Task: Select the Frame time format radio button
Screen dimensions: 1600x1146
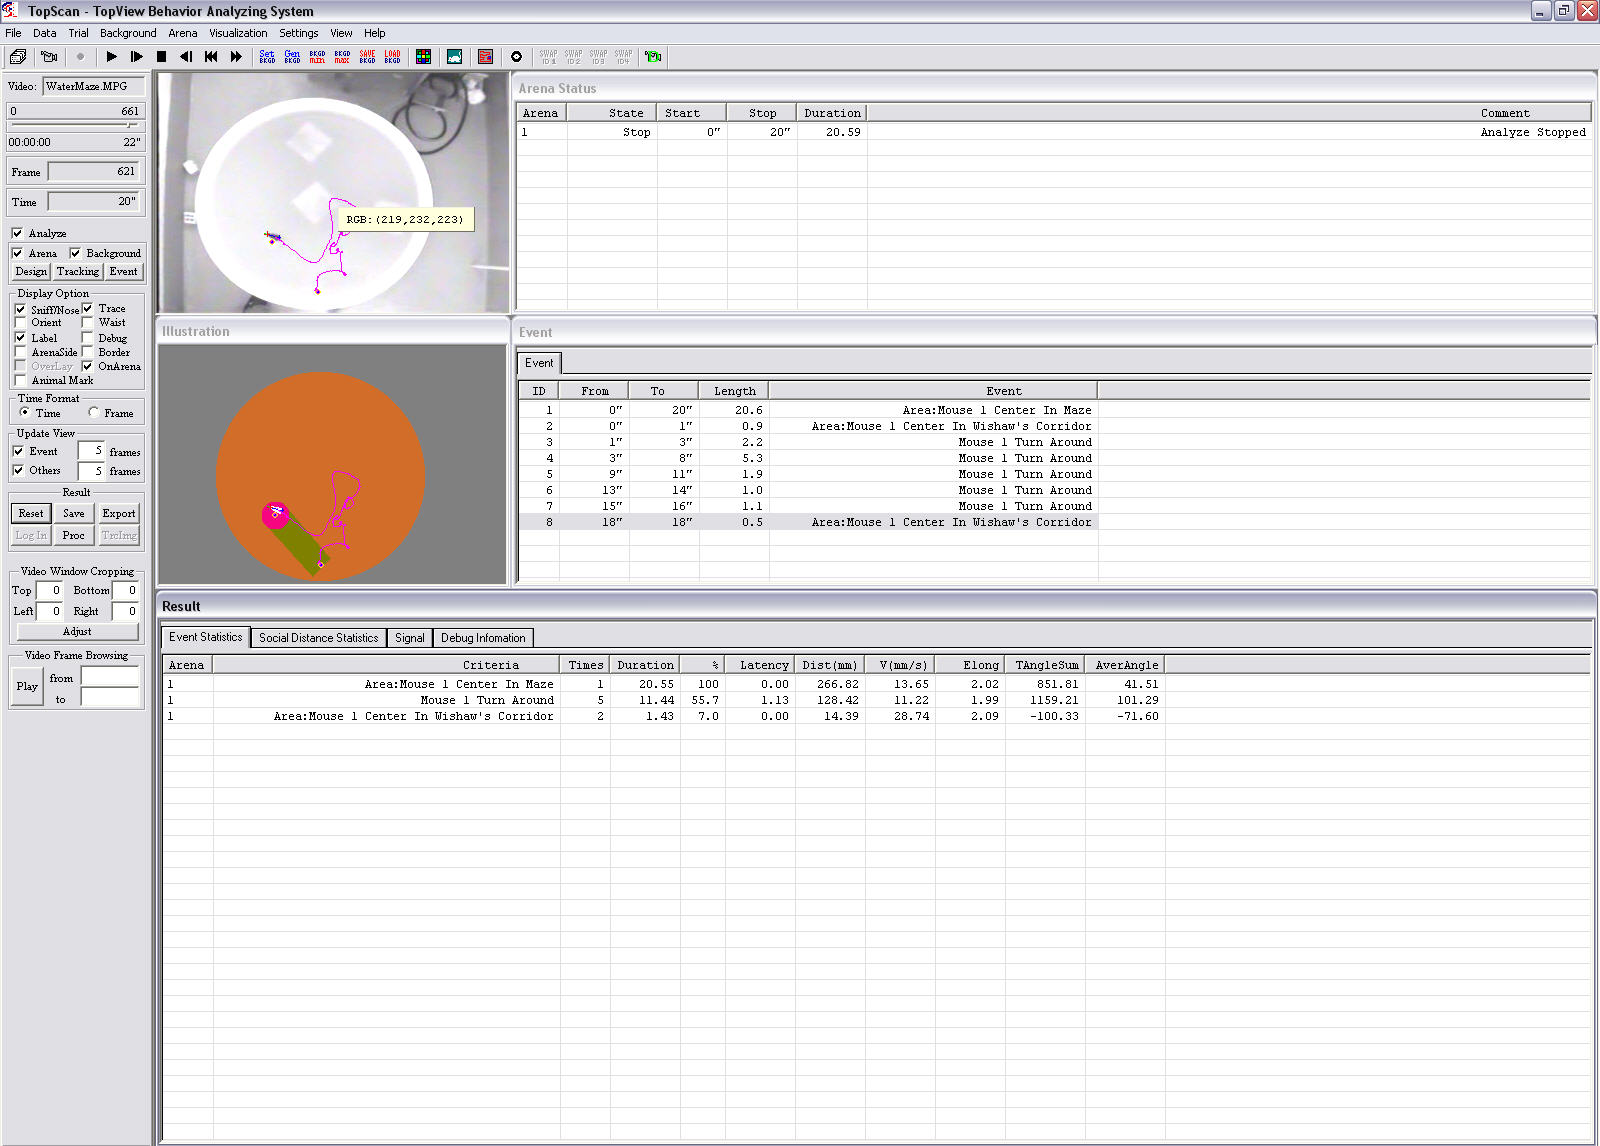Action: 93,412
